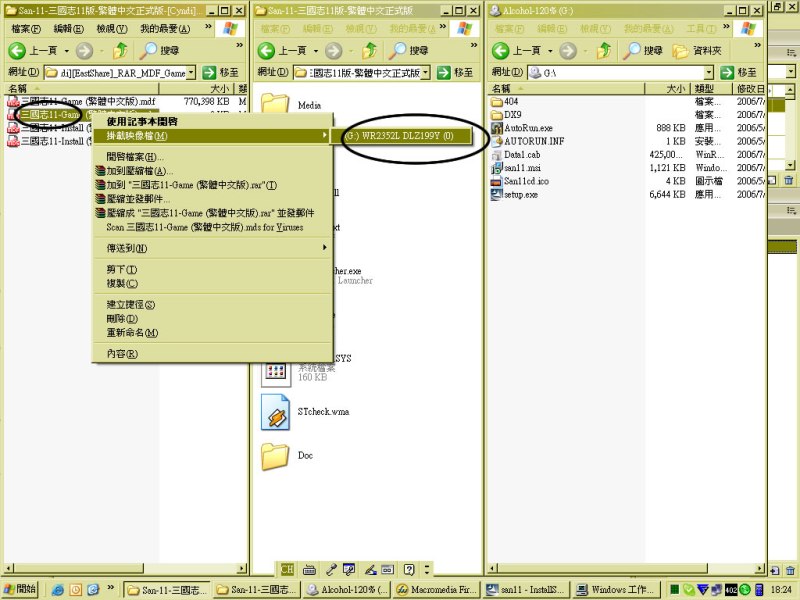800x600 pixels.
Task: Expand toolbar overflow chevron in G: window
Action: click(757, 45)
